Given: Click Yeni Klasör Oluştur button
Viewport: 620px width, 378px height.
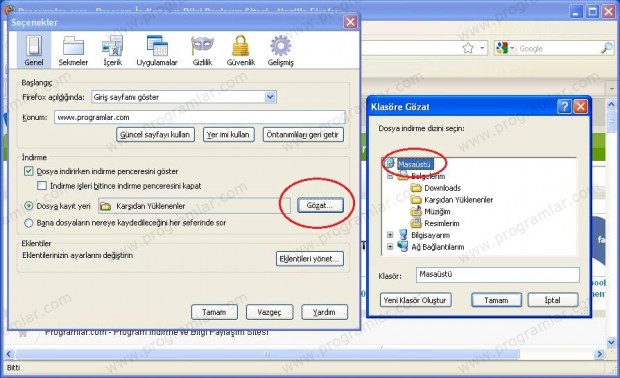Looking at the screenshot, I should 415,300.
